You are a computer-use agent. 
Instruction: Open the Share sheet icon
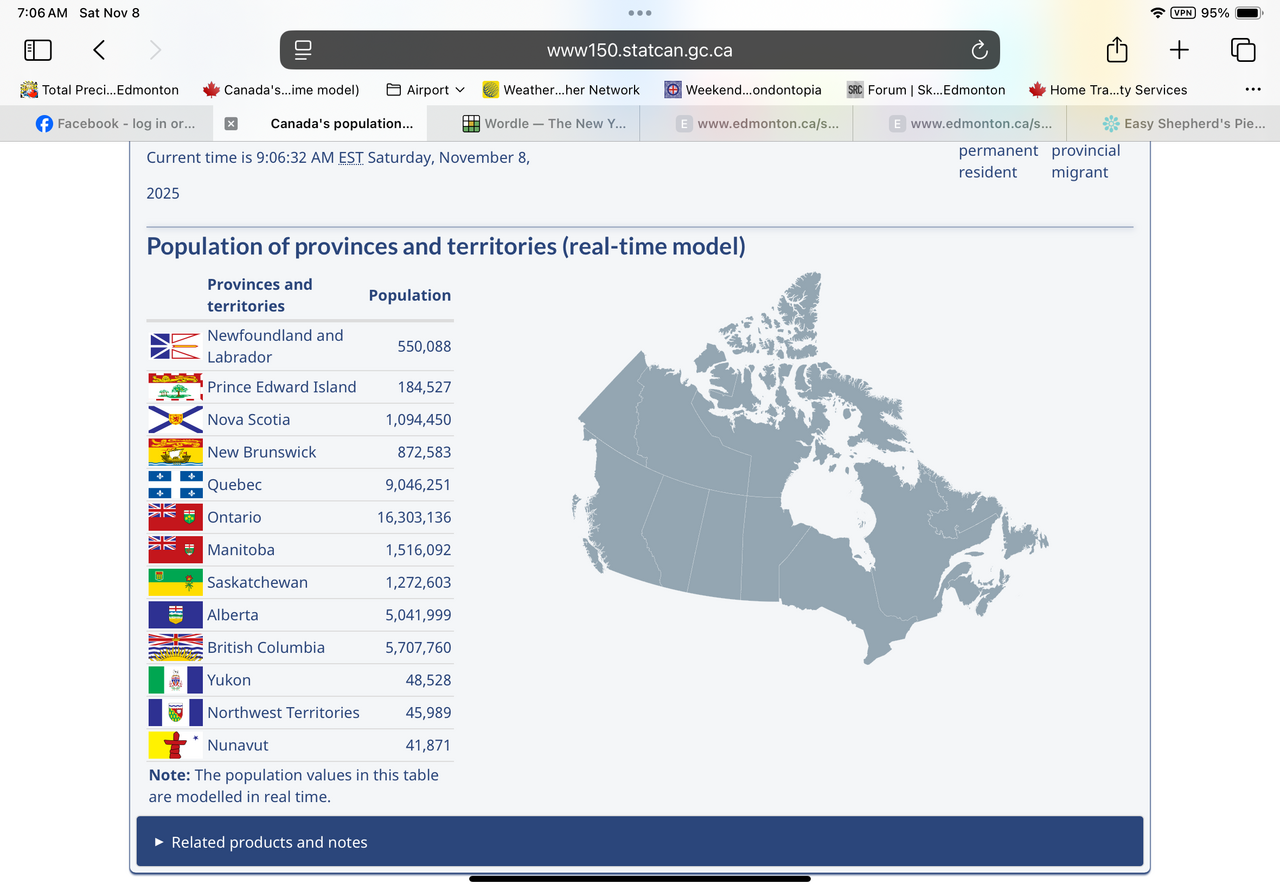tap(1117, 50)
